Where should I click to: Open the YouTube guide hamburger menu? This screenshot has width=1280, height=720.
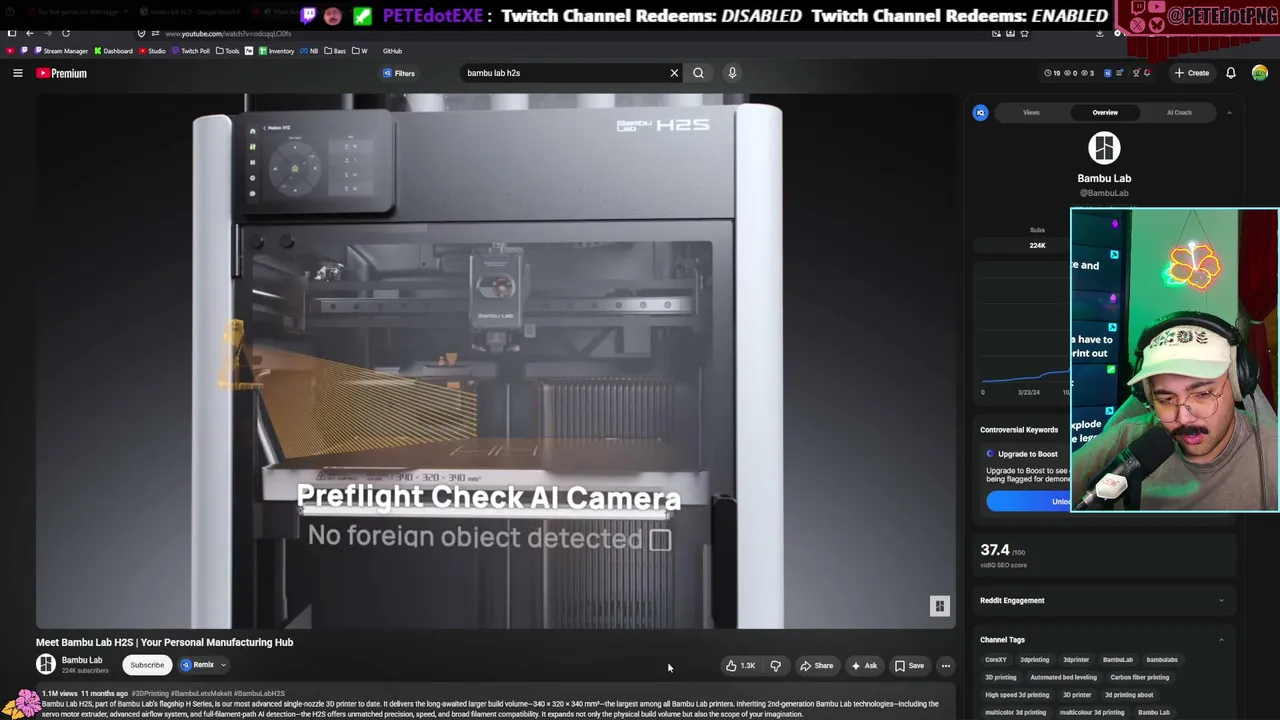18,73
